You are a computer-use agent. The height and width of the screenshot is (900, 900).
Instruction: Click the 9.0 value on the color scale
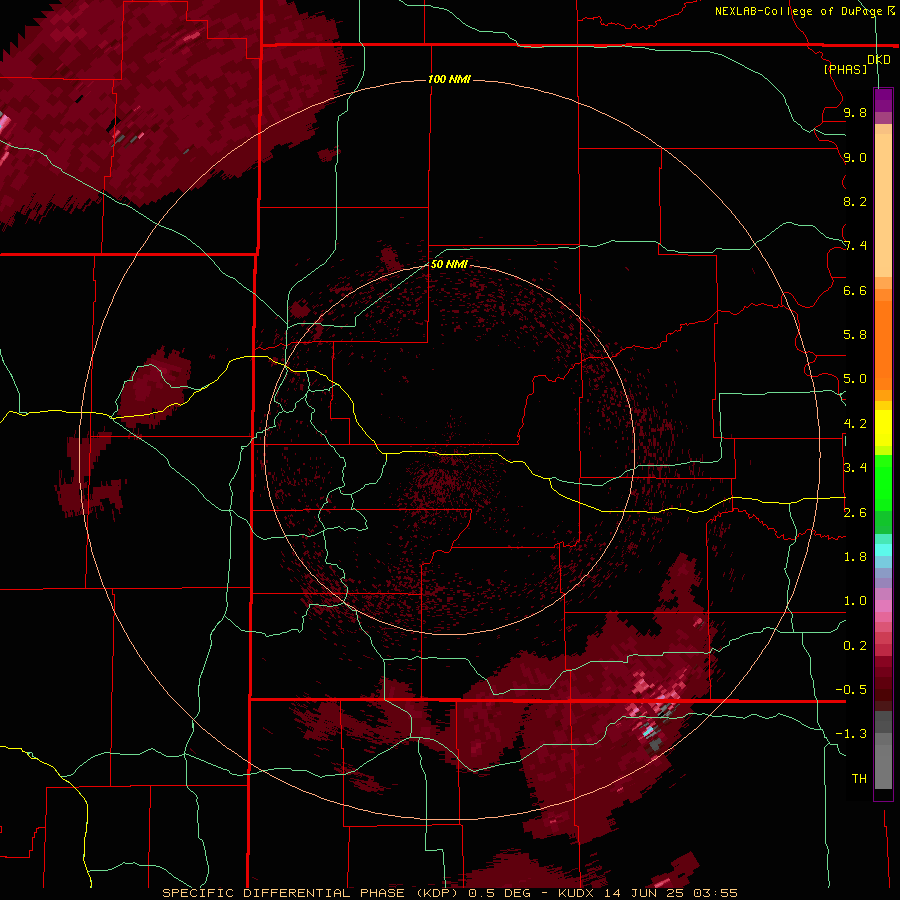tap(855, 157)
